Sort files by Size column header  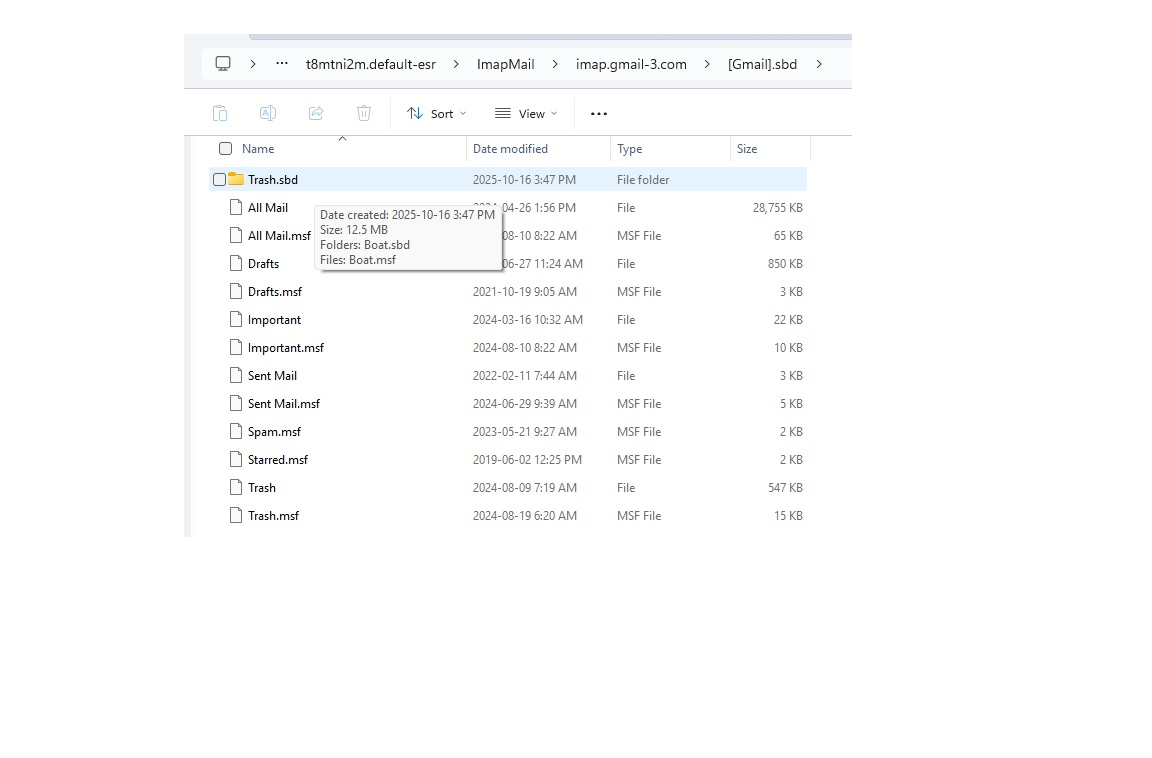747,149
